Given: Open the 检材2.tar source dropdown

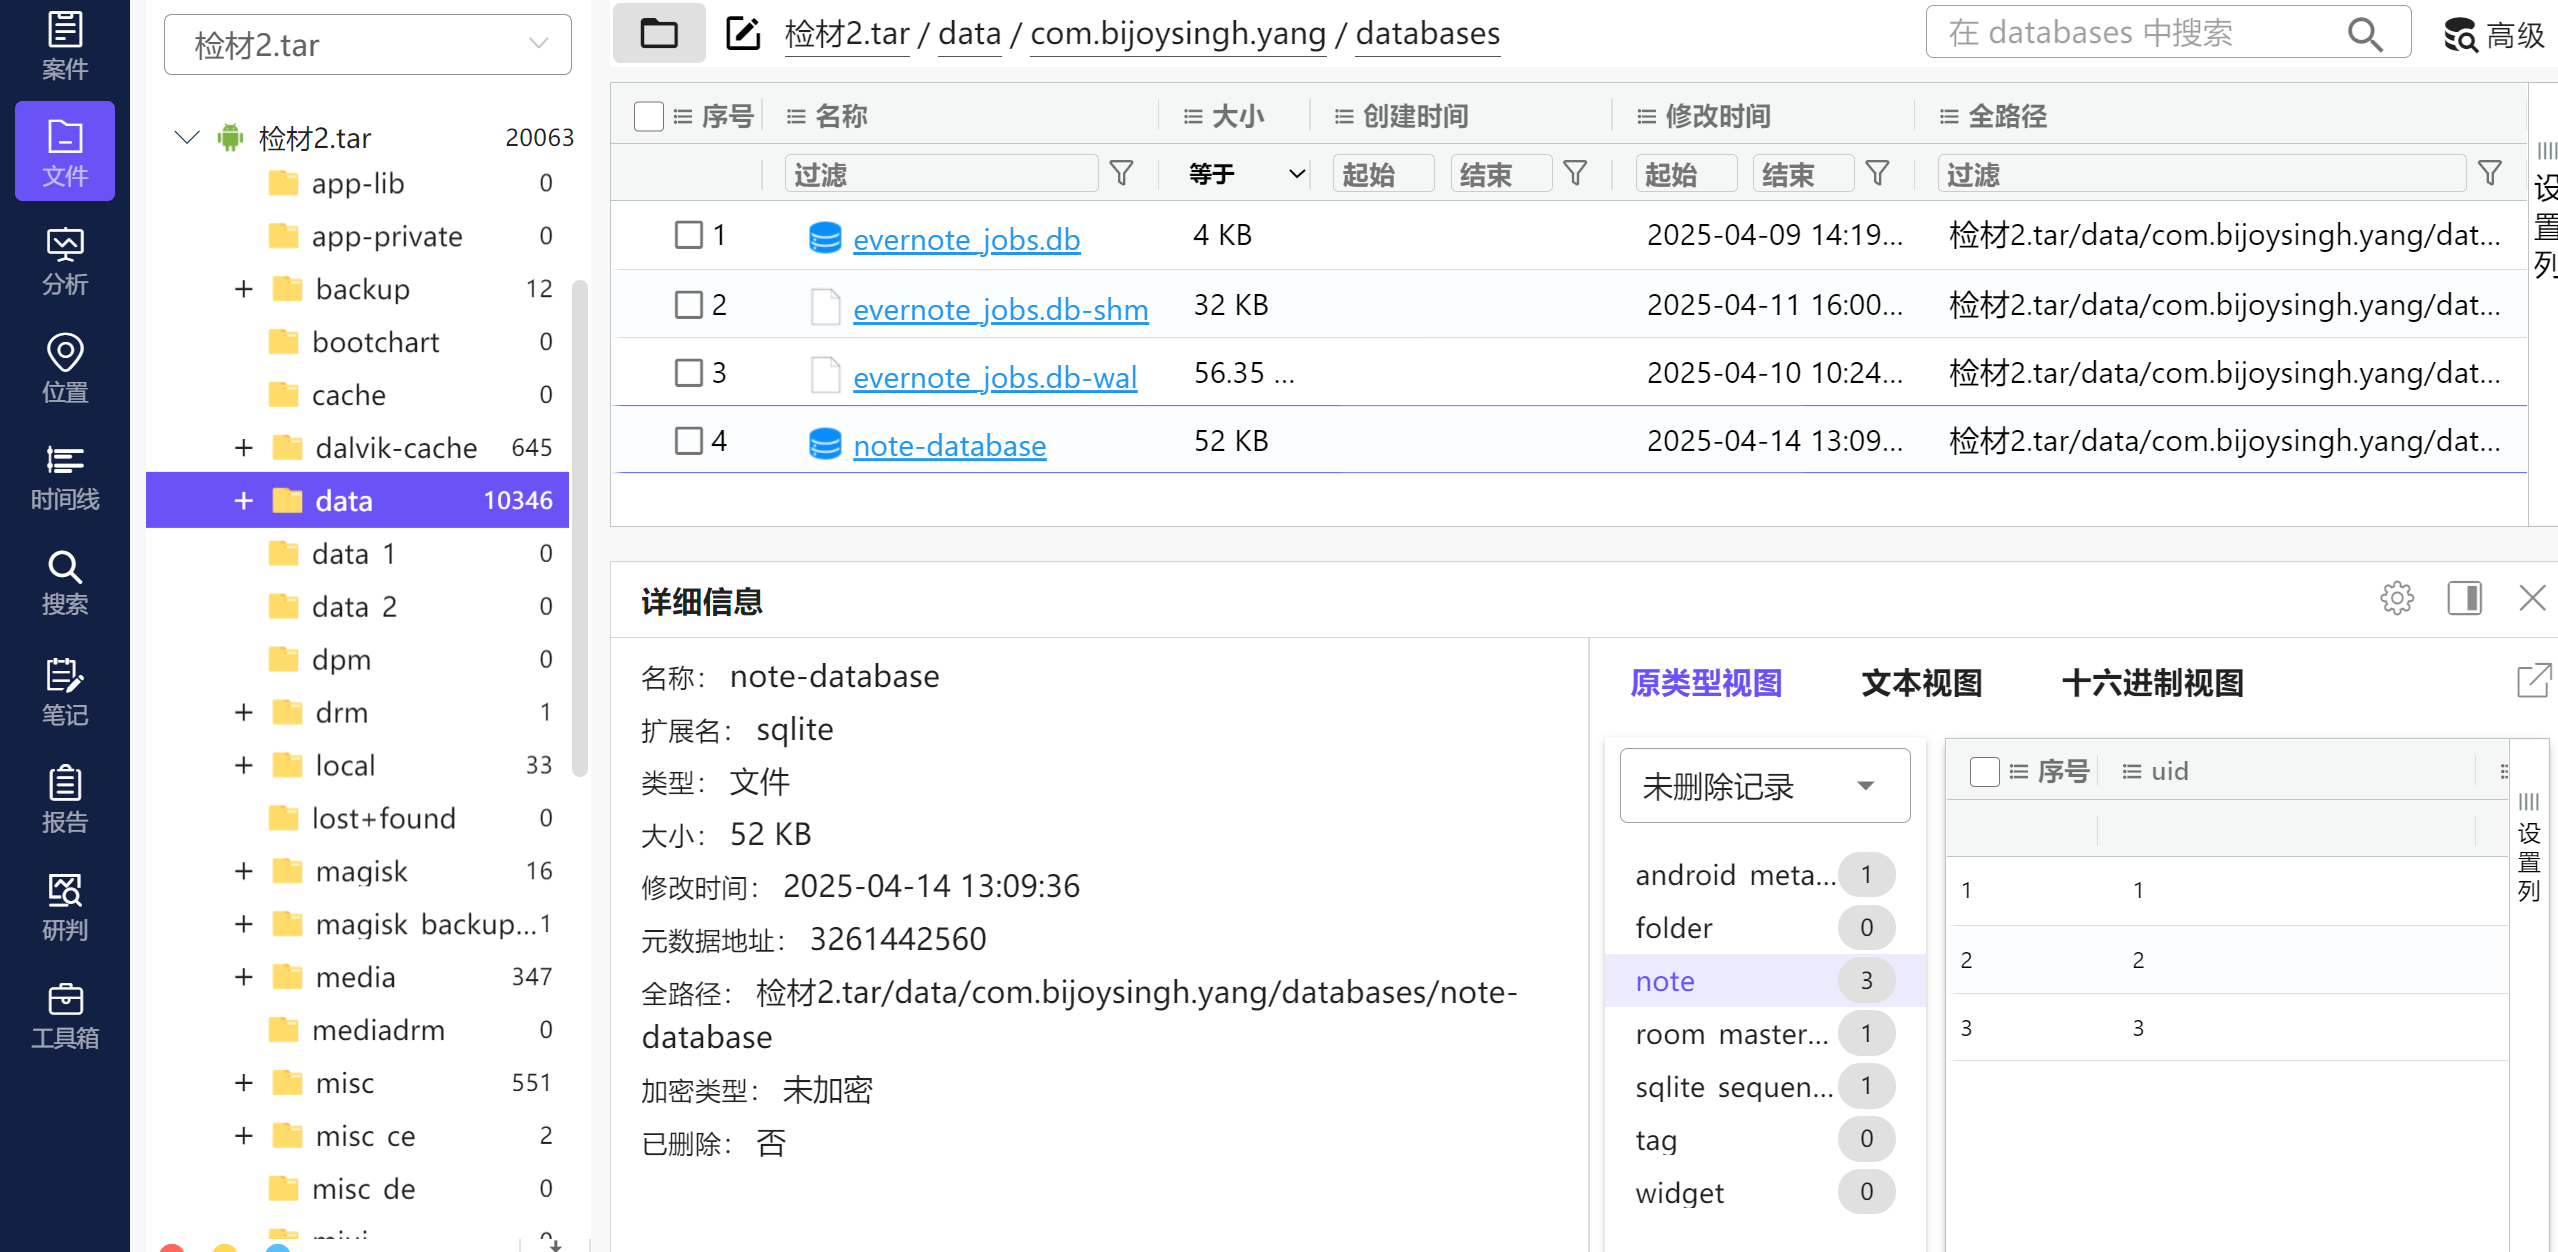Looking at the screenshot, I should click(x=367, y=44).
